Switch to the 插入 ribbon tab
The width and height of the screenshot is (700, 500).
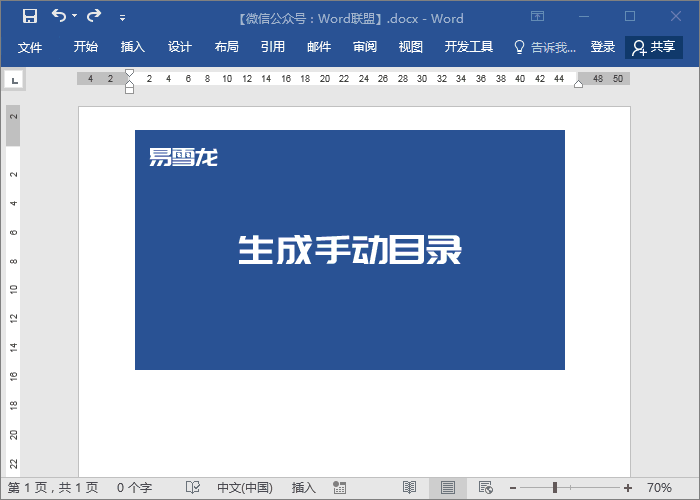click(x=133, y=46)
